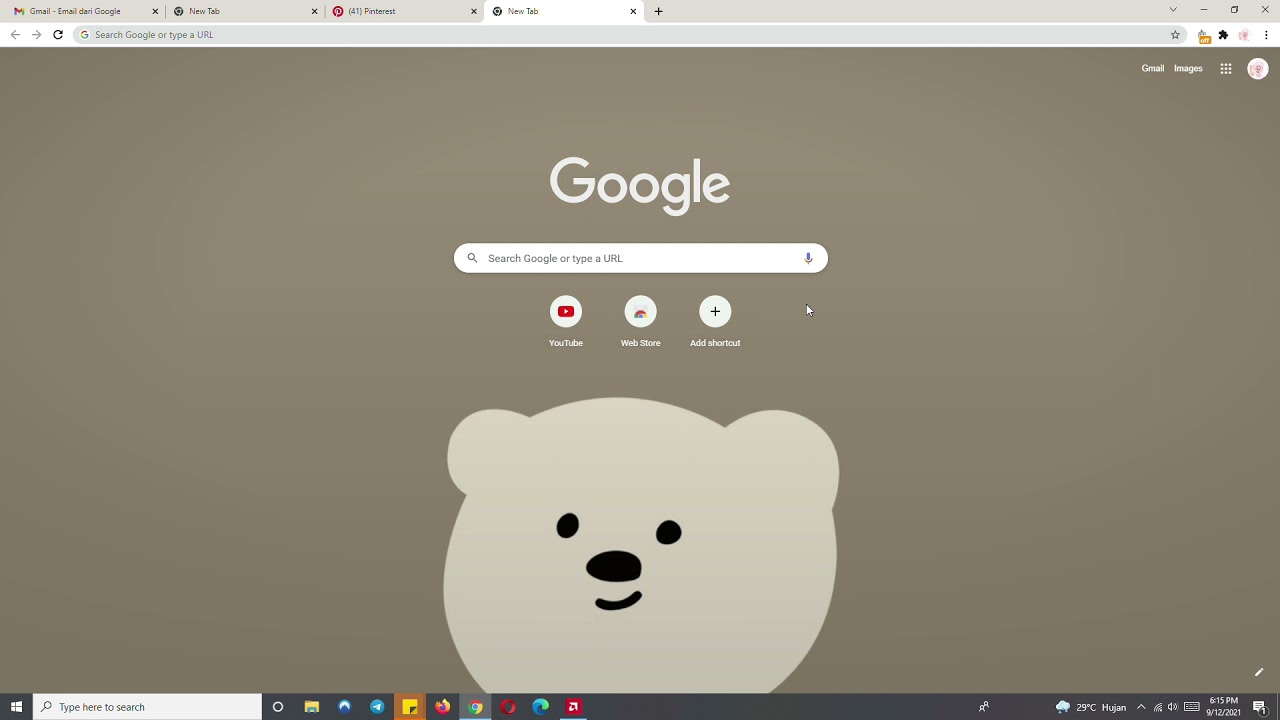Open the volume control in the tray

[x=1173, y=707]
